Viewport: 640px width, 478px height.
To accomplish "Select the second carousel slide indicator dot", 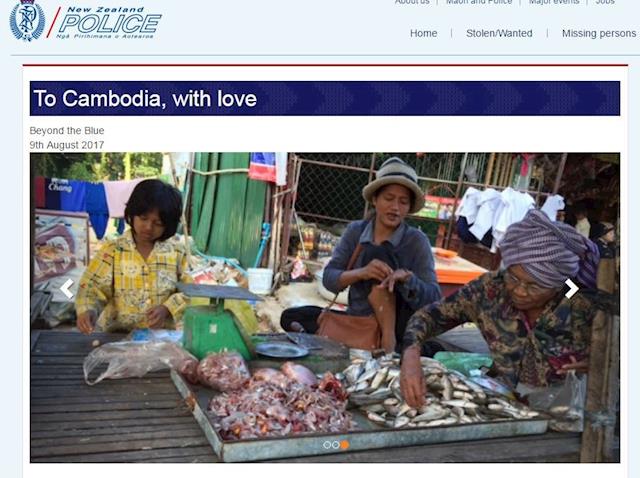I will point(336,445).
